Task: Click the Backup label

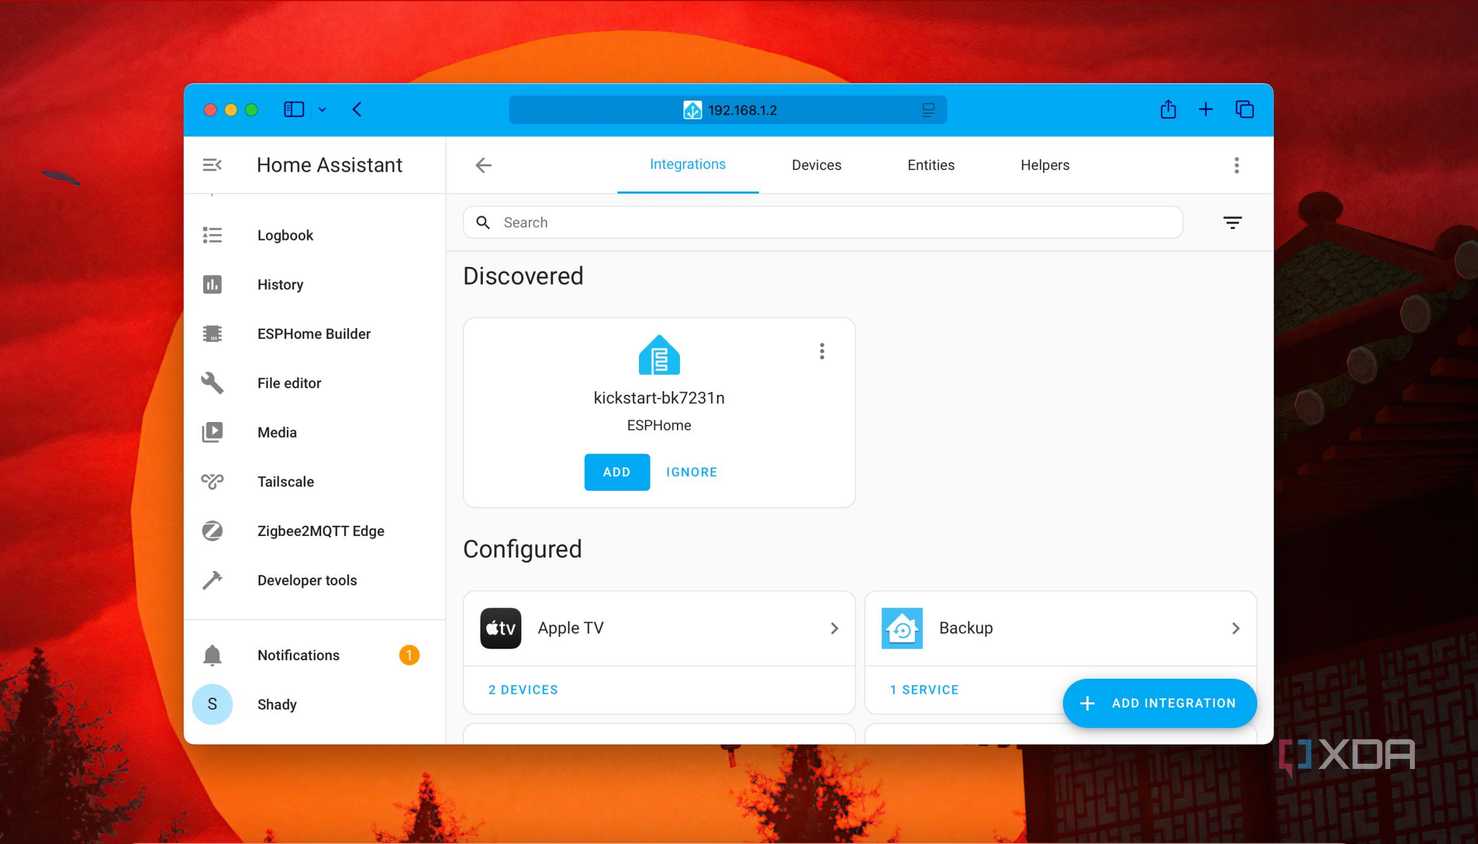Action: pos(966,628)
